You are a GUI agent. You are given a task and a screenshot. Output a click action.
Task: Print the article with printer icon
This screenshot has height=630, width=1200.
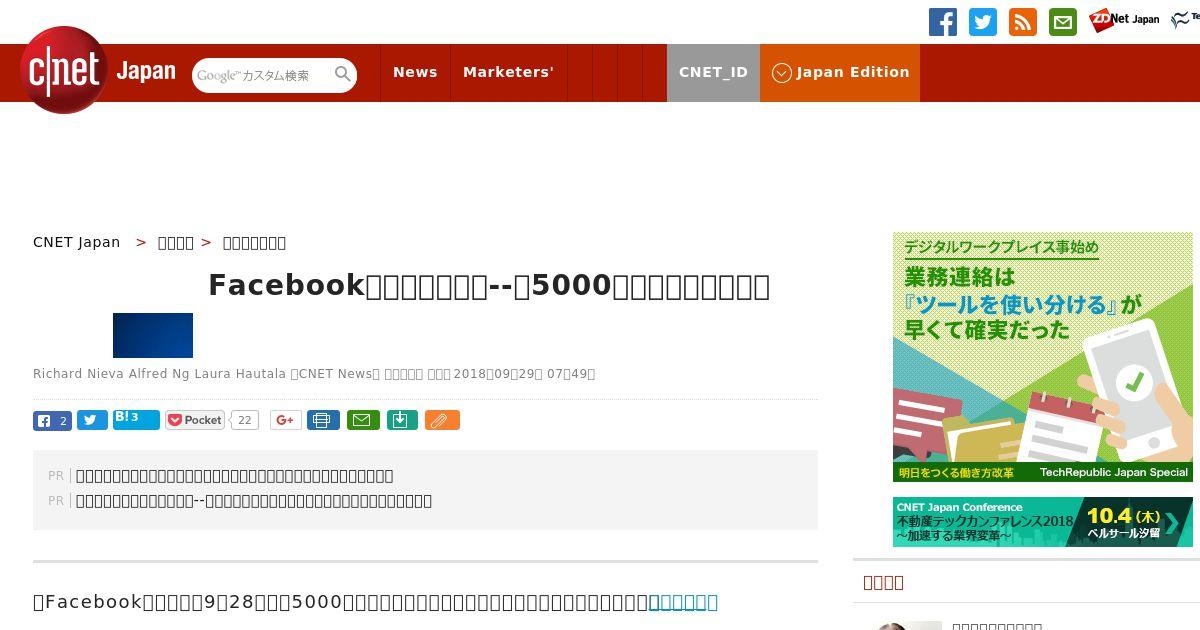(323, 420)
